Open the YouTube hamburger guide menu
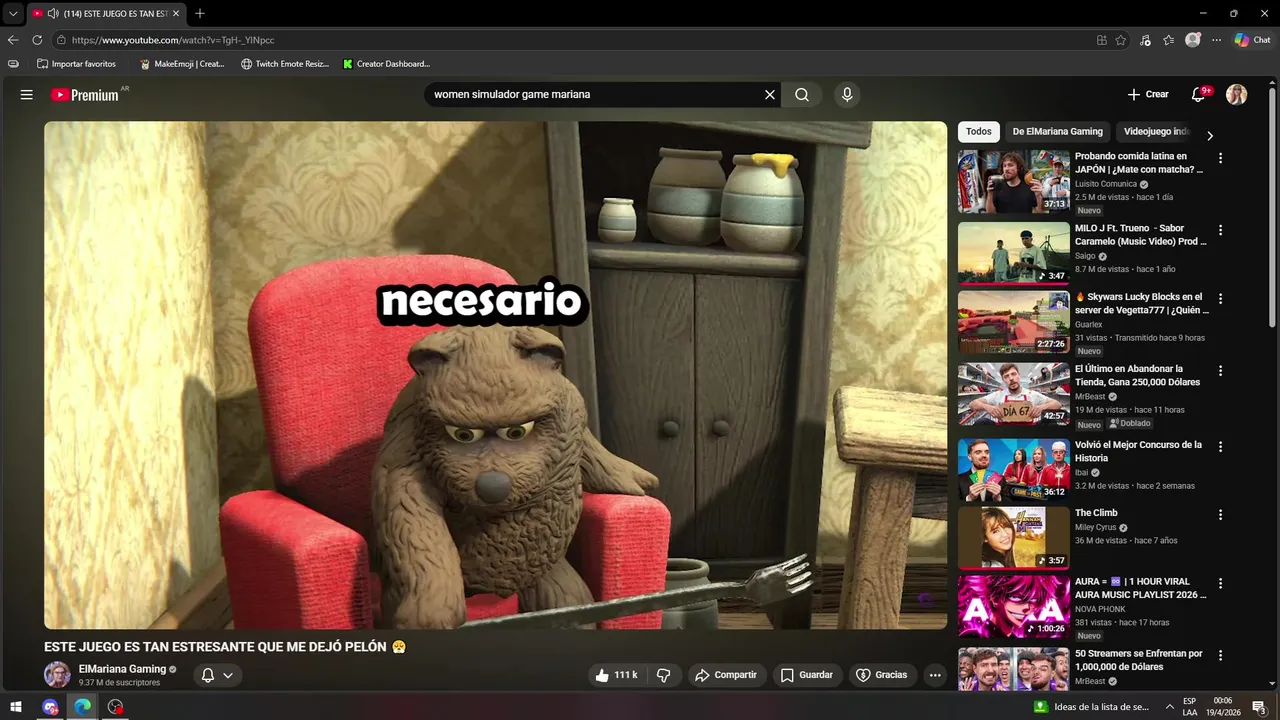Screen dimensions: 1280x720 pos(27,95)
